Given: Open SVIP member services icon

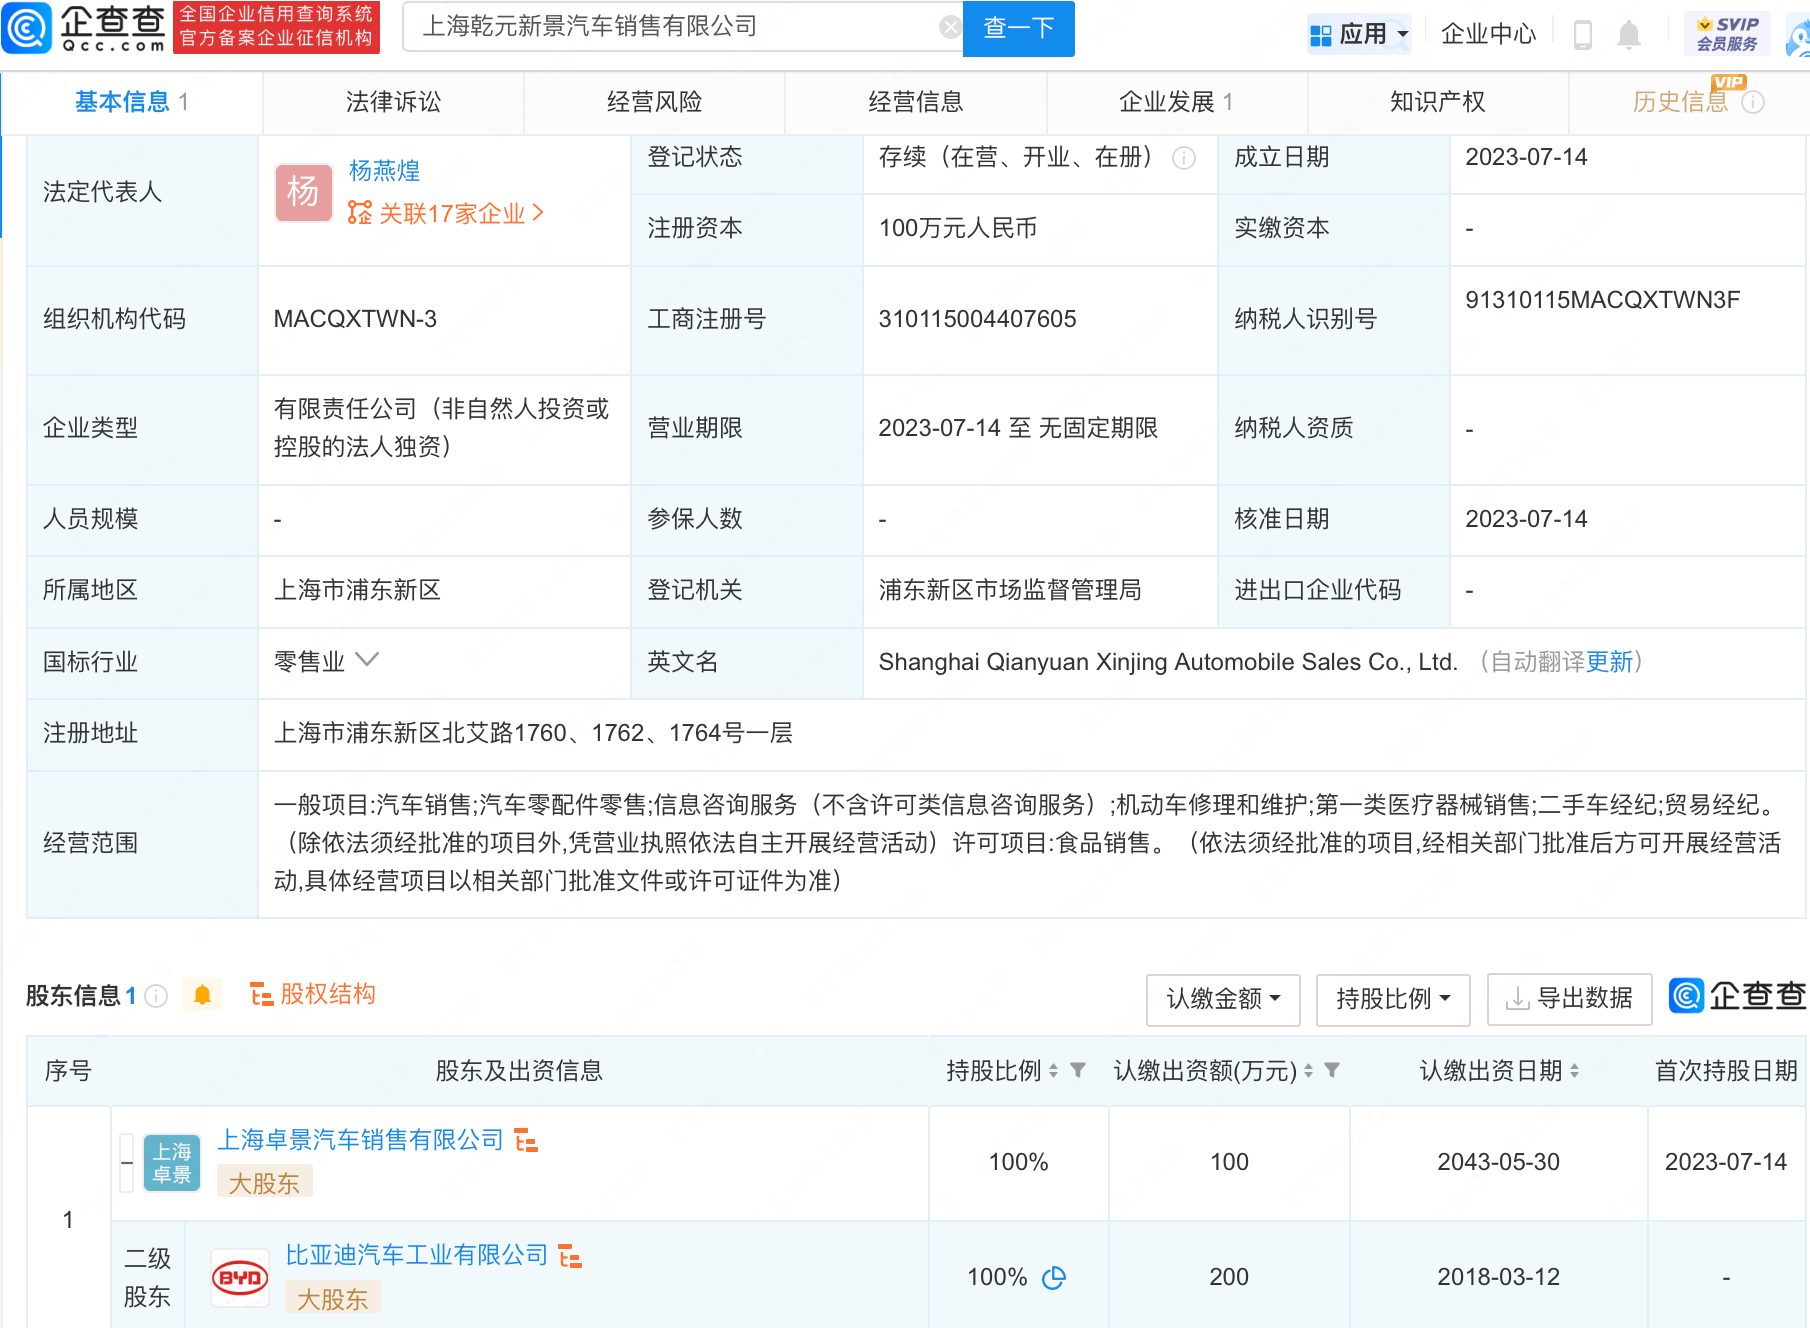Looking at the screenshot, I should tap(1726, 34).
